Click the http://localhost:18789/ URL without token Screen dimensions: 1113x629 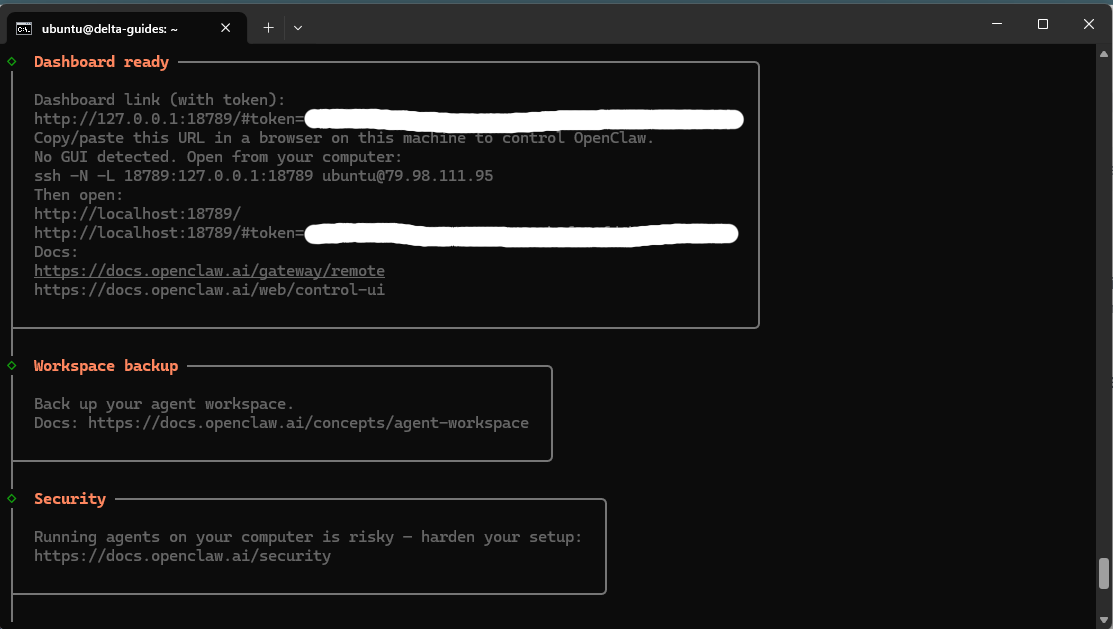137,214
